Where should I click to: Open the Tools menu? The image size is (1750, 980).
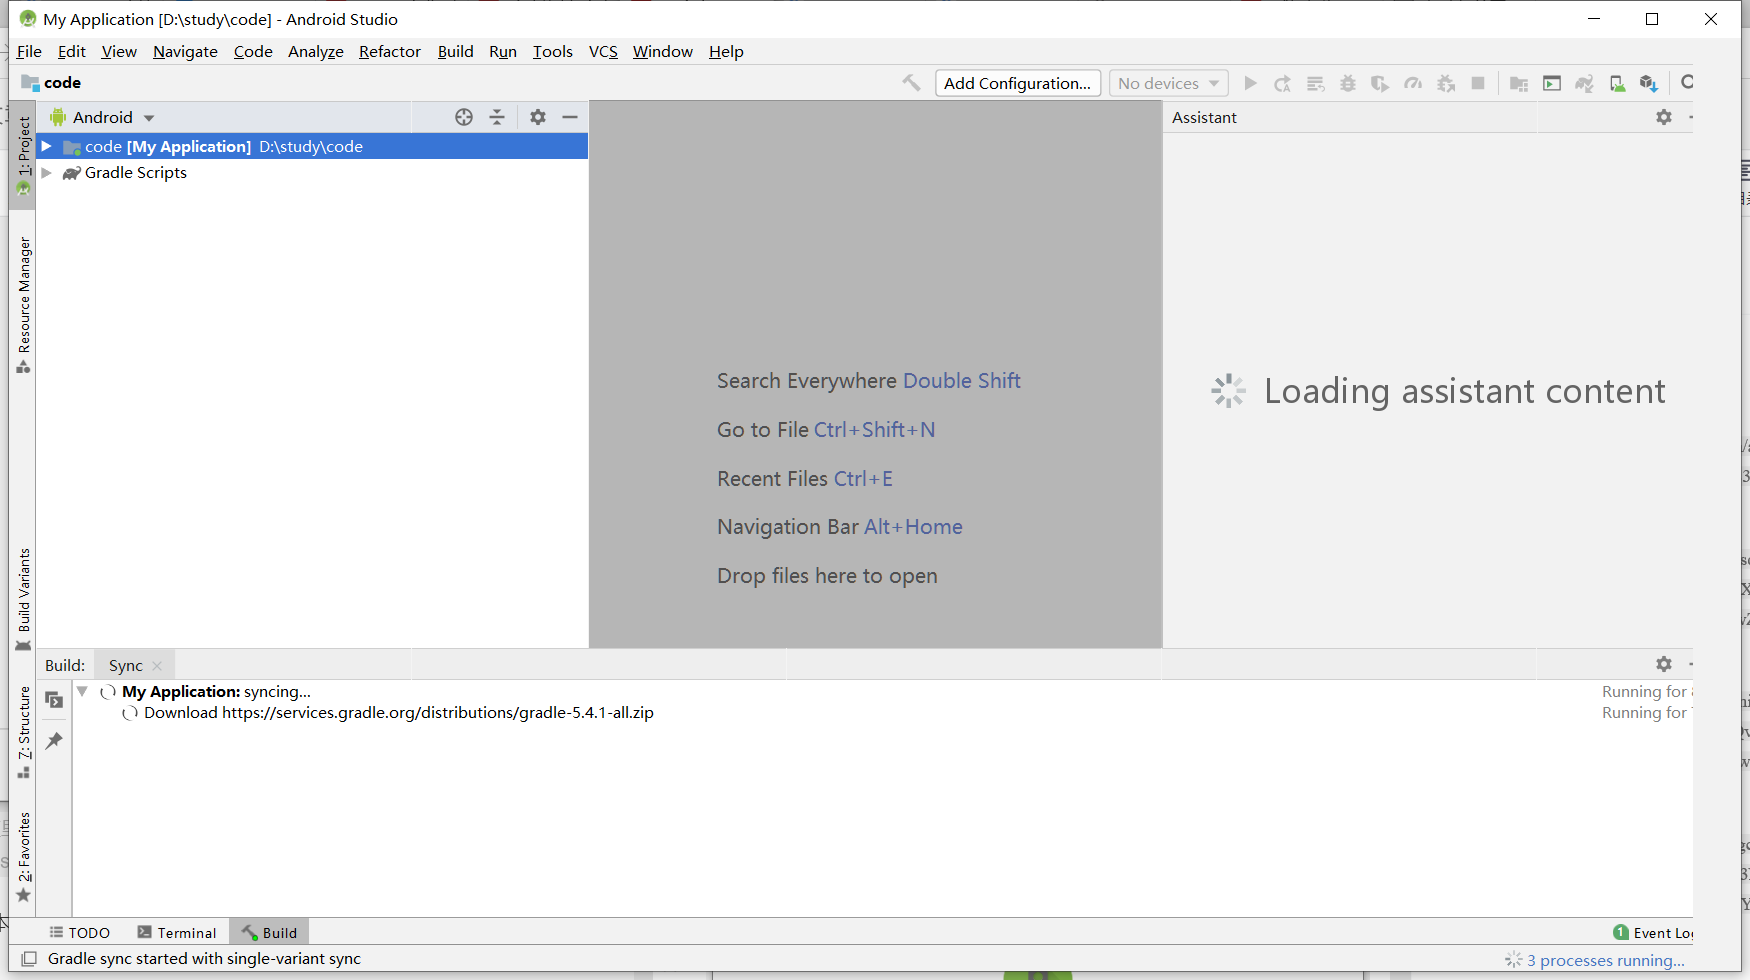(x=553, y=52)
